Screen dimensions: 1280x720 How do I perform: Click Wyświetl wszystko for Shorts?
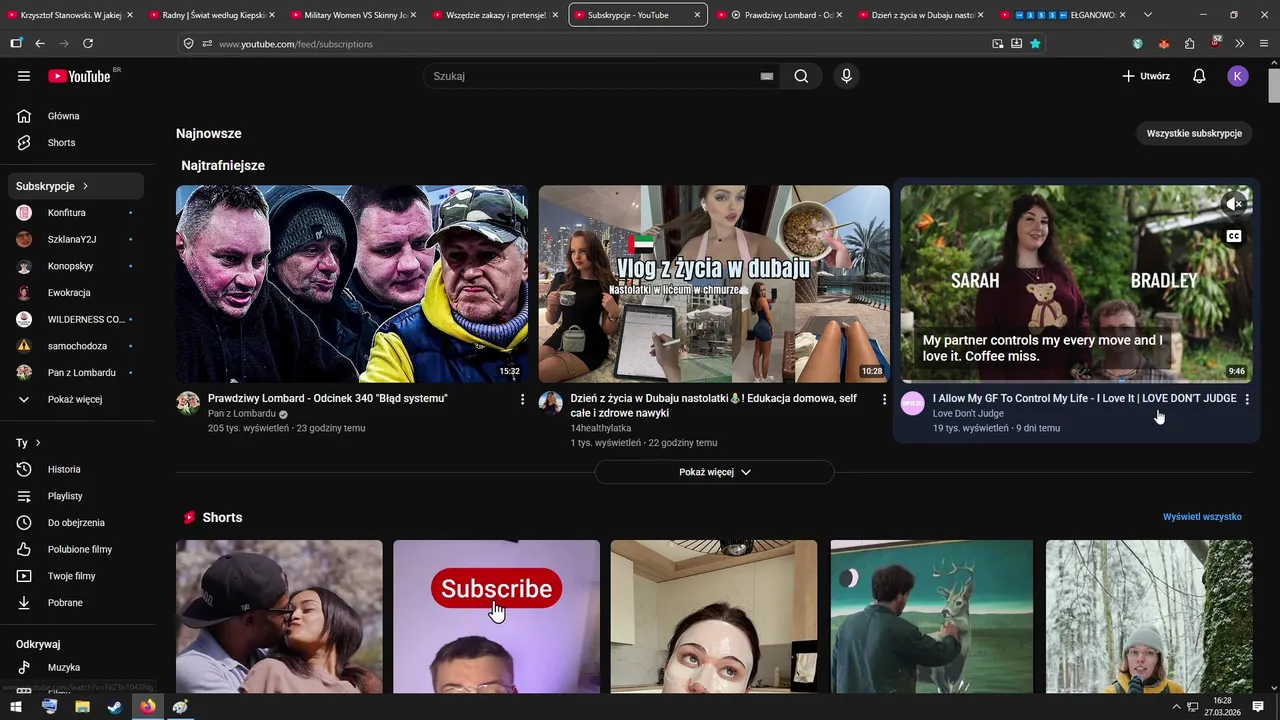tap(1202, 517)
